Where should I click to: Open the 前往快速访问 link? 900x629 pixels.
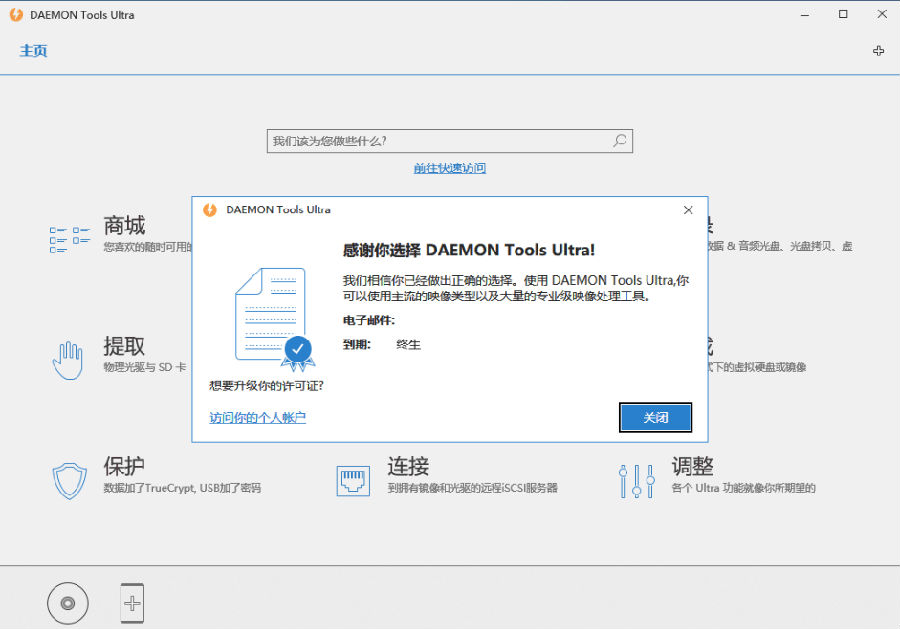click(449, 167)
